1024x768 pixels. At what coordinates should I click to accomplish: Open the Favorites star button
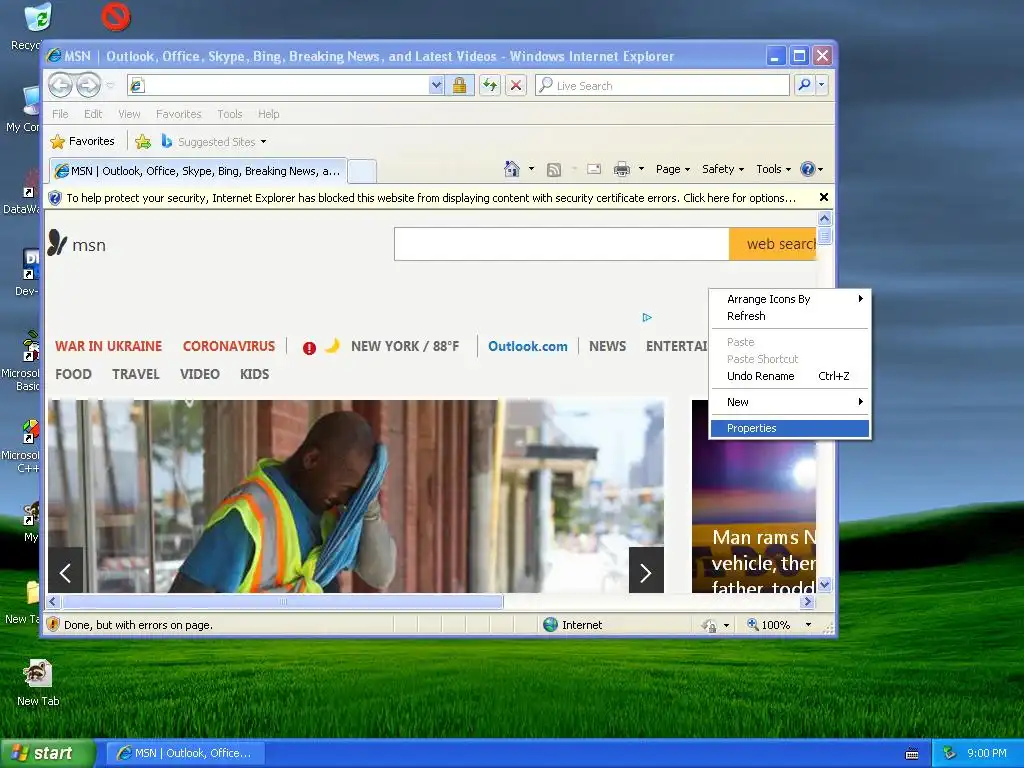[82, 142]
